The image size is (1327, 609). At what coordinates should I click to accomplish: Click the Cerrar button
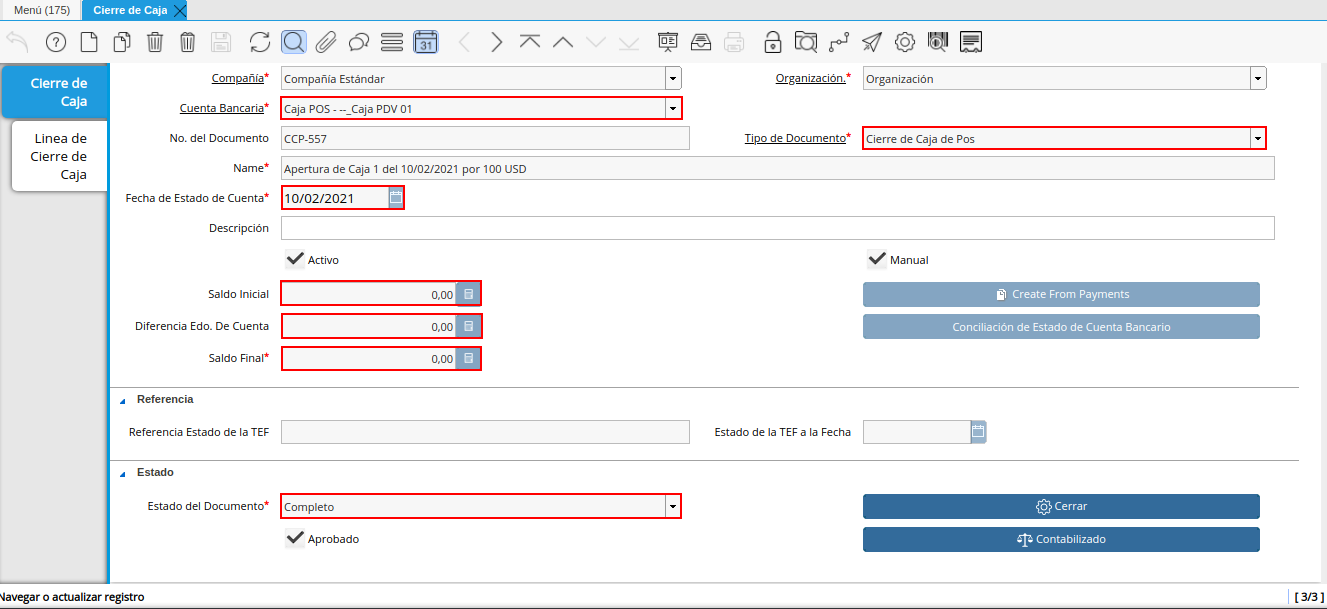pyautogui.click(x=1061, y=506)
